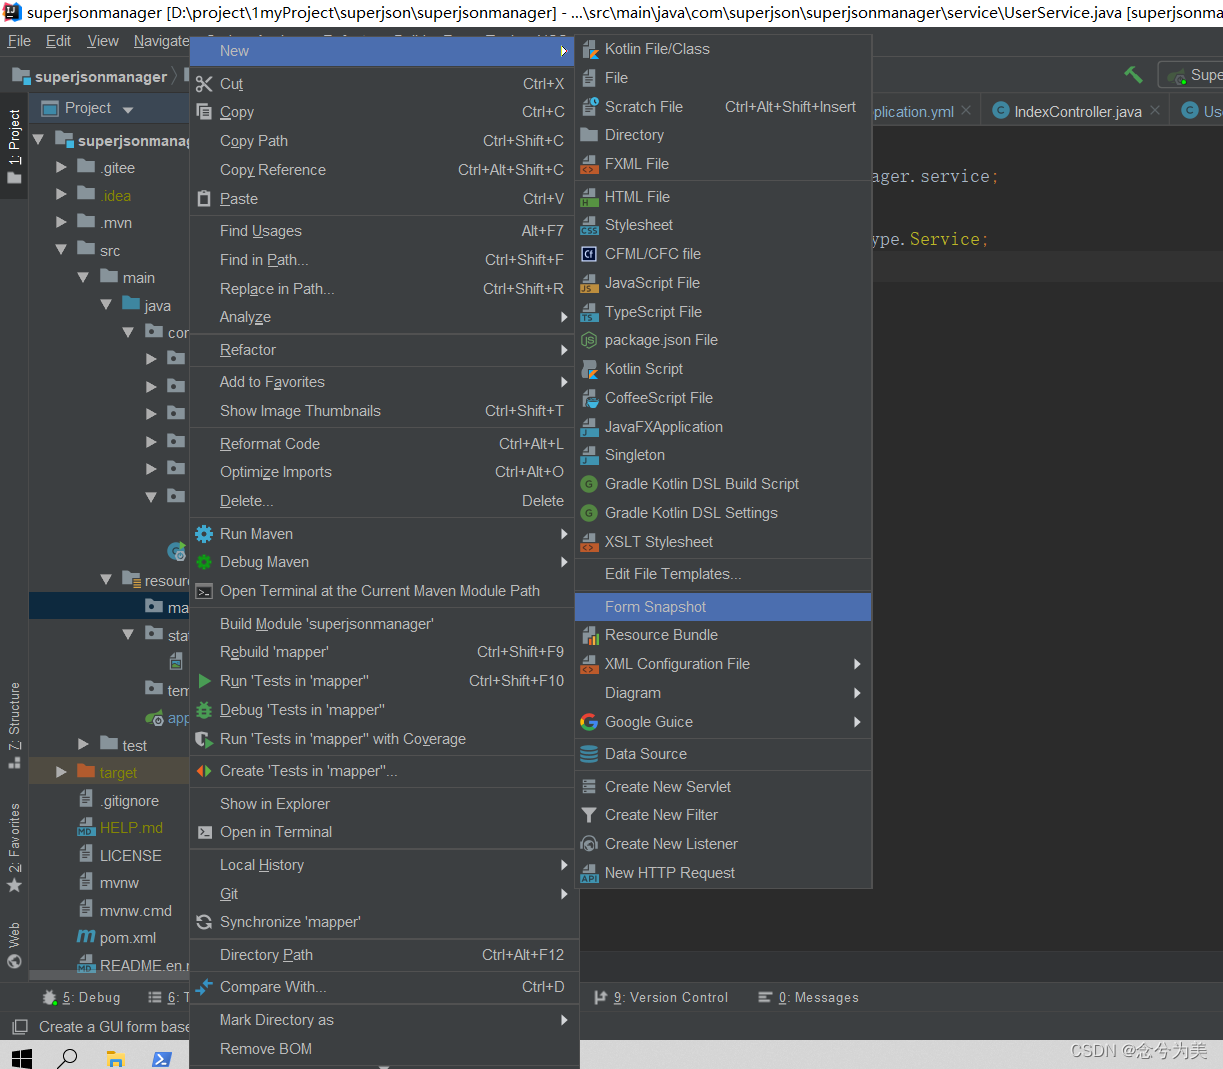This screenshot has height=1069, width=1223.
Task: Expand the .idea folder
Action: [x=62, y=195]
